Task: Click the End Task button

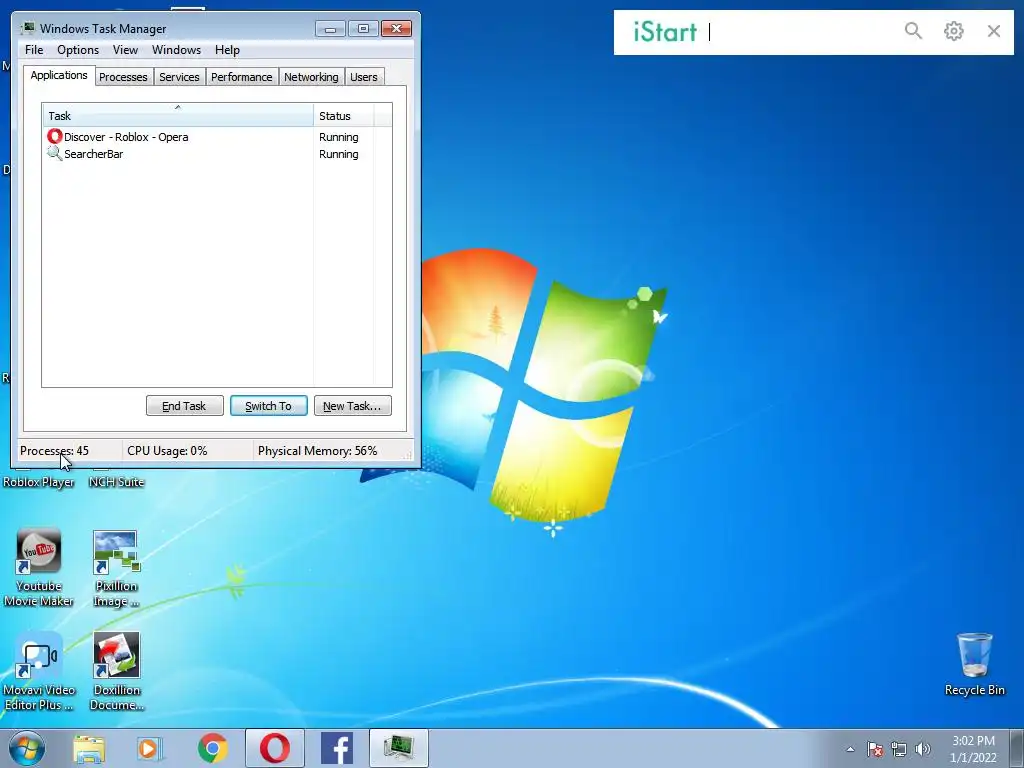Action: 184,406
